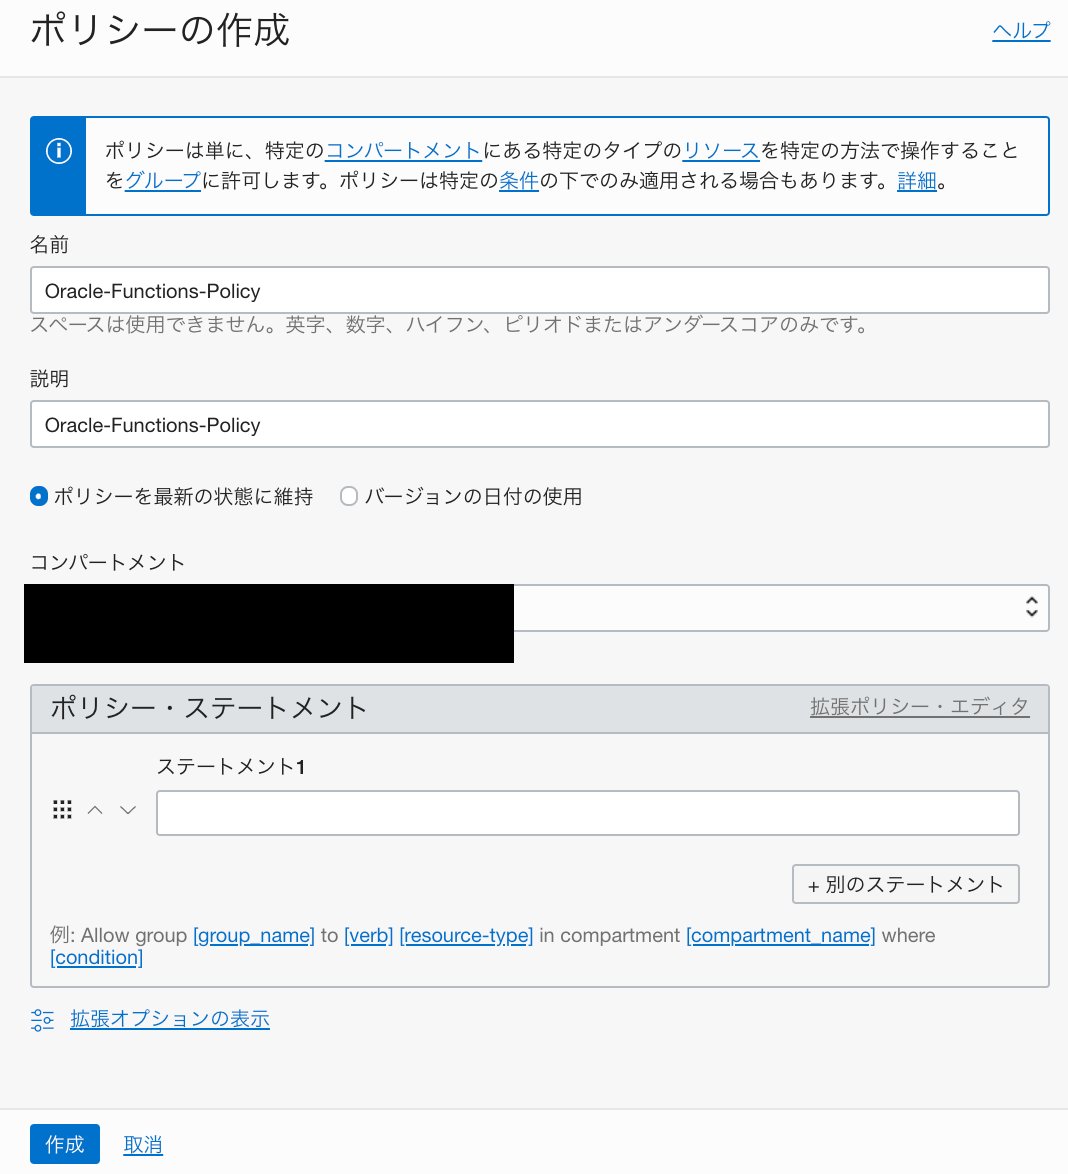Image resolution: width=1068 pixels, height=1174 pixels.
Task: Move Statement 1 down with the down chevron
Action: pyautogui.click(x=128, y=810)
